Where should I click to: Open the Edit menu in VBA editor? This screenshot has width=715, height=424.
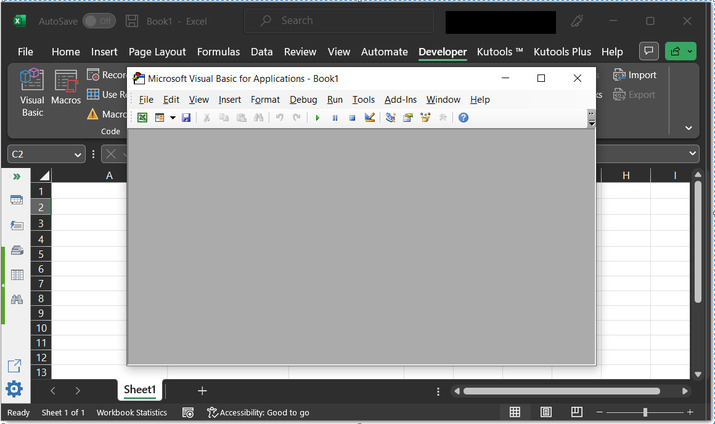171,99
